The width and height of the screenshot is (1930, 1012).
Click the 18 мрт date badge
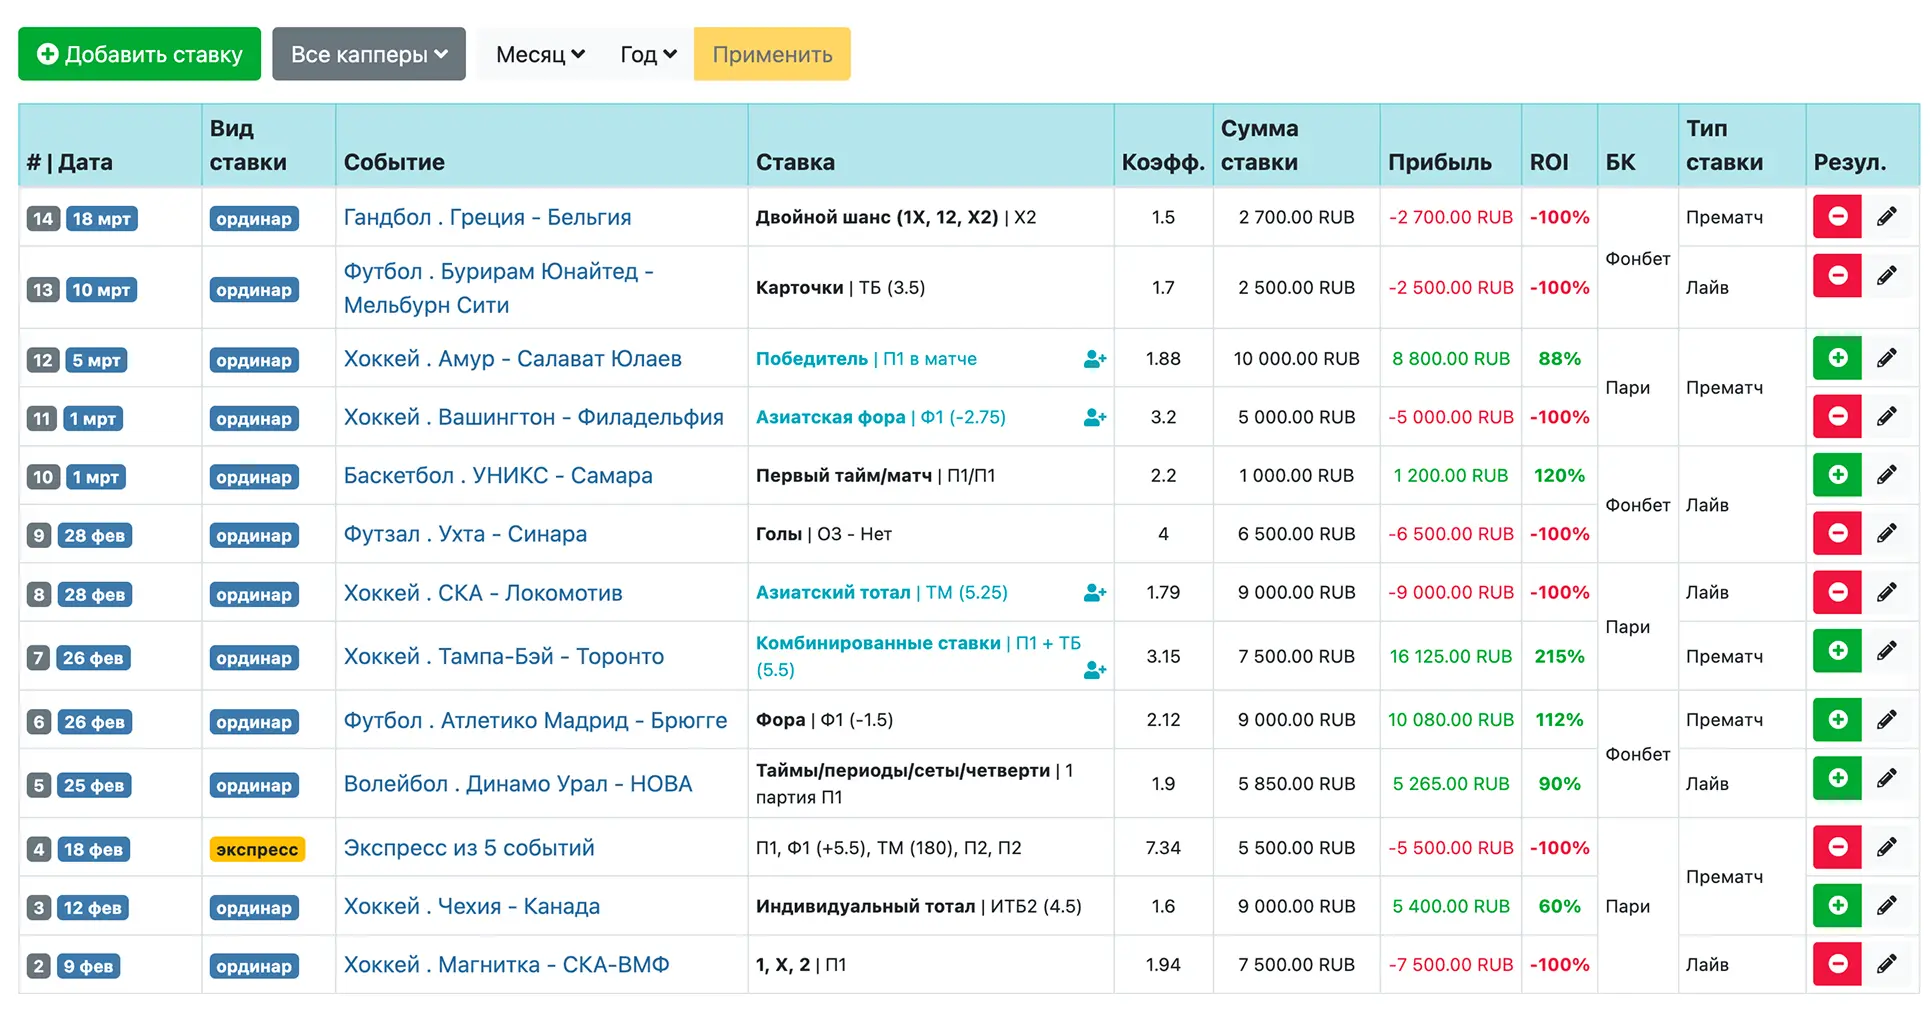click(101, 219)
